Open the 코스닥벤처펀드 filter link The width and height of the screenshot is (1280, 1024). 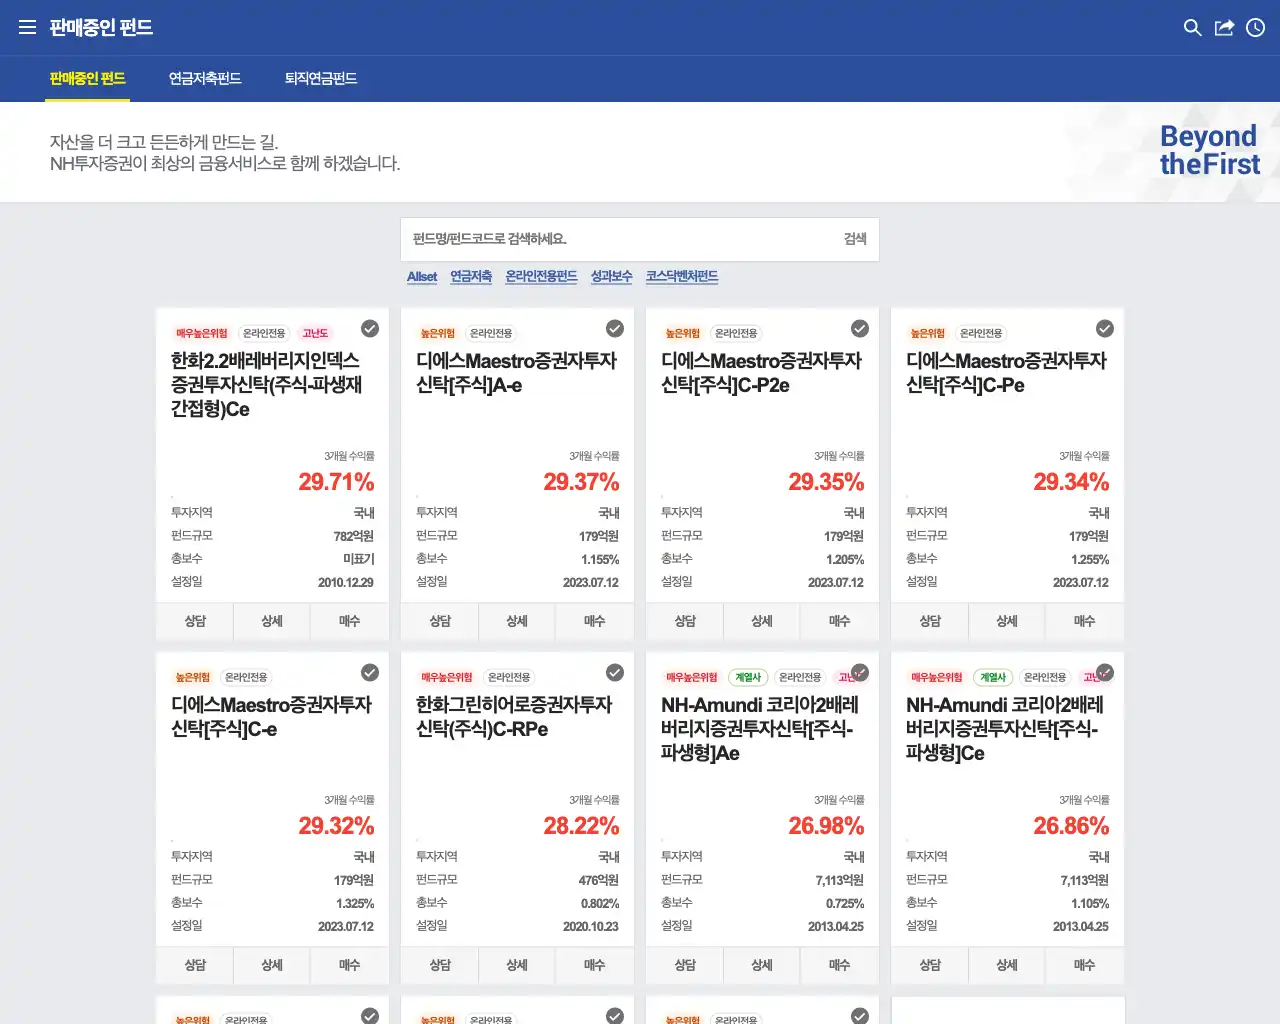pos(682,277)
